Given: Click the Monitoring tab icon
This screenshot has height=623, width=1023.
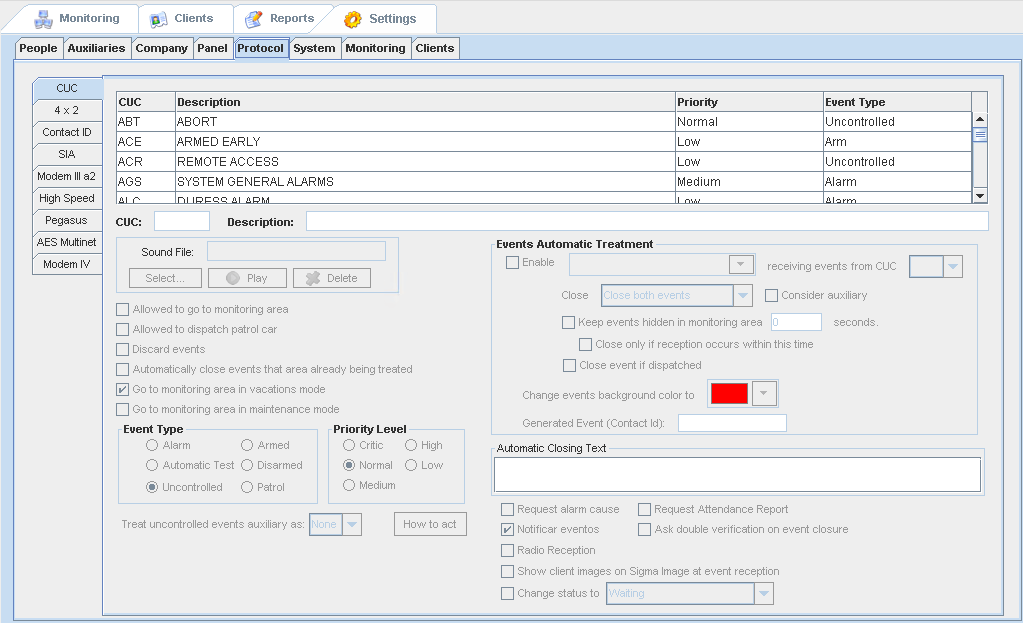Looking at the screenshot, I should (43, 19).
